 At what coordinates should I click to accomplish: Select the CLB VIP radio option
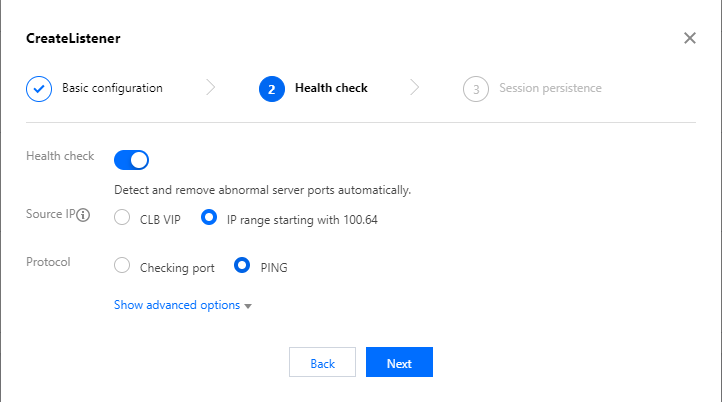tap(123, 217)
